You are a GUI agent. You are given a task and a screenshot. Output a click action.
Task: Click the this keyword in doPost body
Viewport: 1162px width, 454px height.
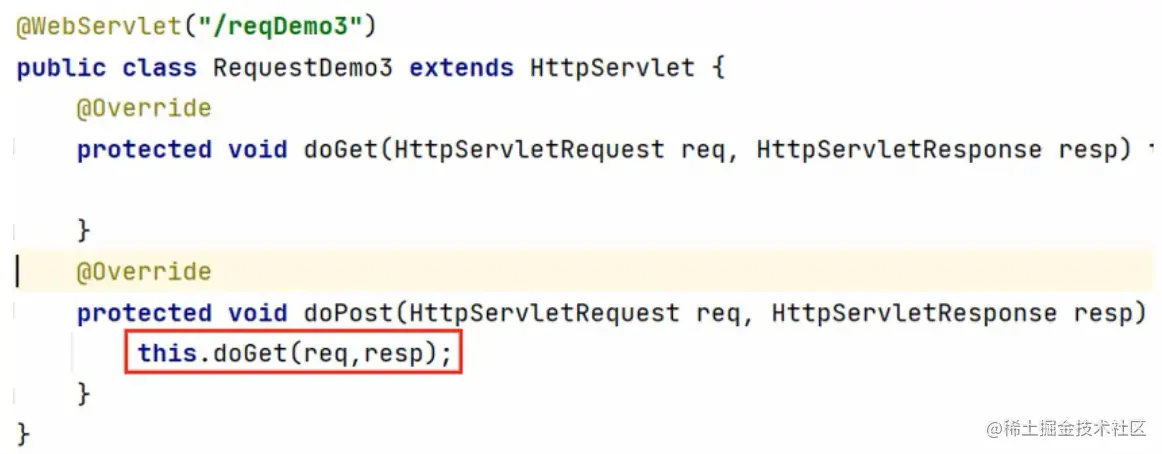pyautogui.click(x=167, y=354)
